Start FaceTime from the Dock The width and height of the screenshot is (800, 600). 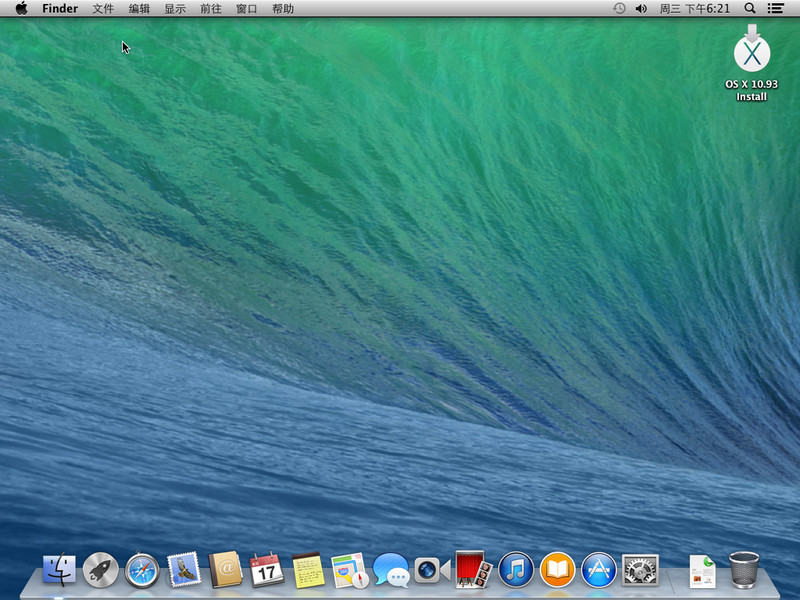(427, 572)
